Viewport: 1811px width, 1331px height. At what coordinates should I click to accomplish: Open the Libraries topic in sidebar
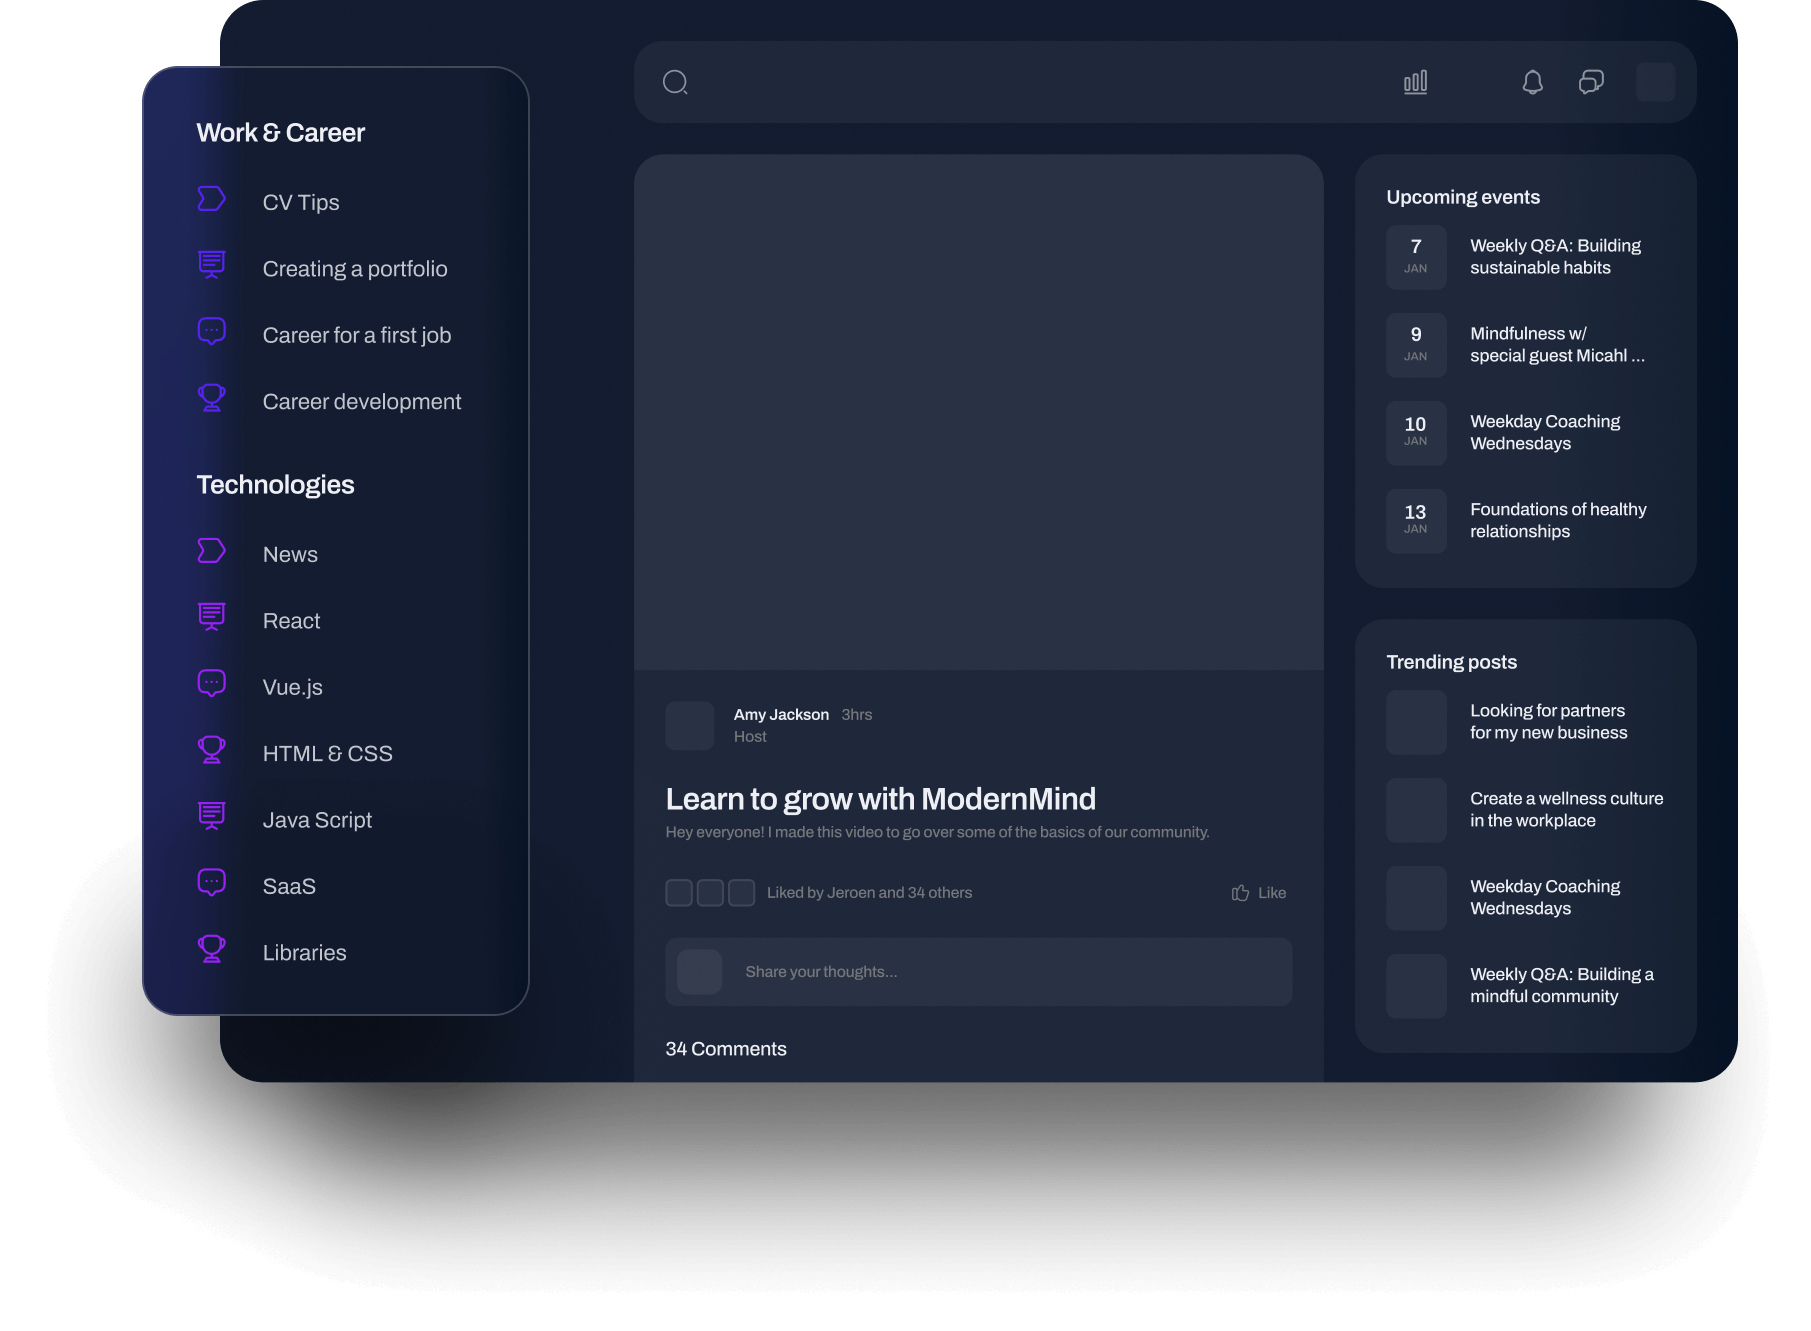304,953
